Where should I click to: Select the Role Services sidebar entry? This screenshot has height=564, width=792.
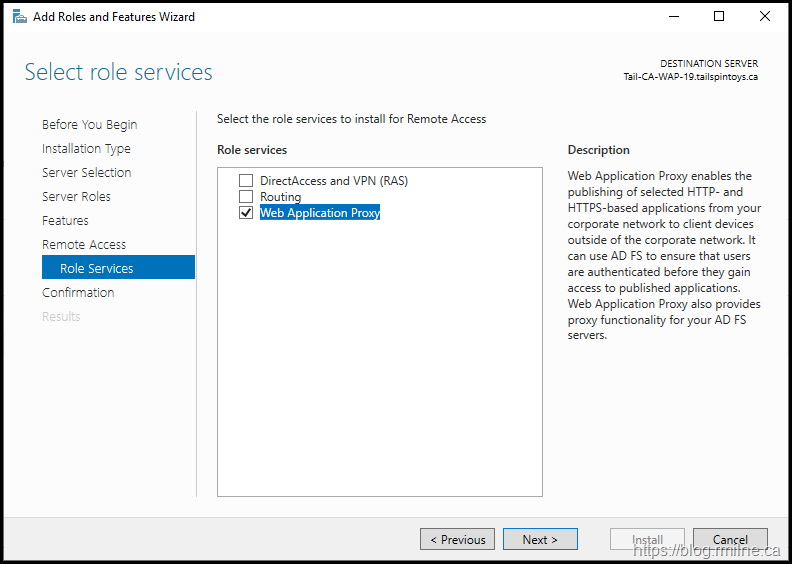(97, 269)
